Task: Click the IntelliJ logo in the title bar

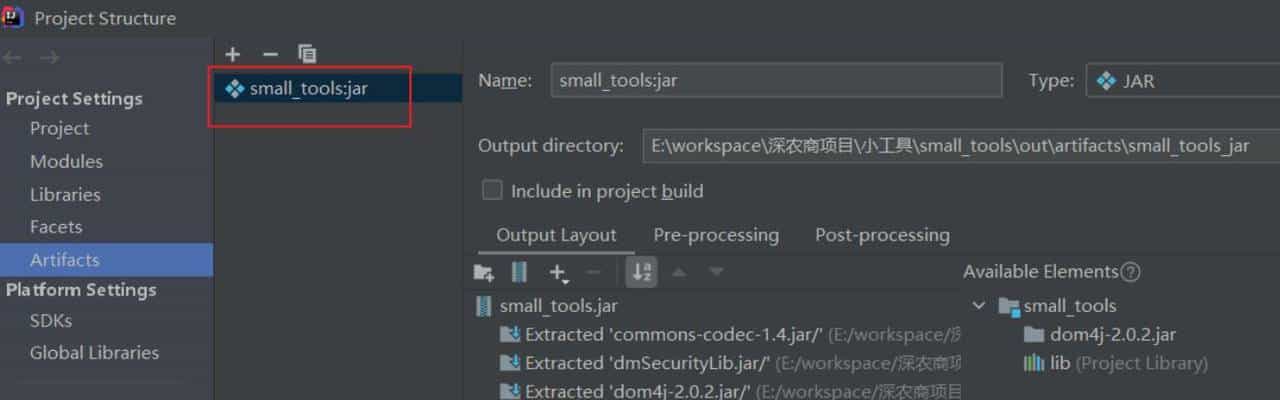Action: tap(13, 17)
